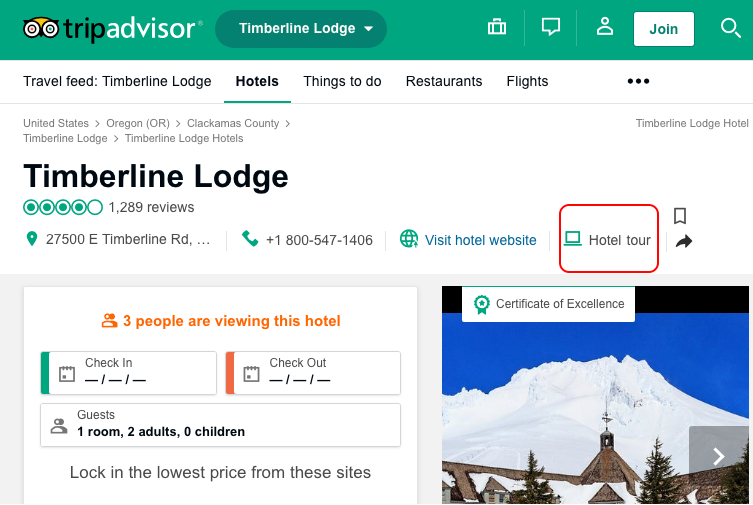Click 3 people are viewing this hotel
Image resolution: width=753 pixels, height=505 pixels.
(x=231, y=321)
